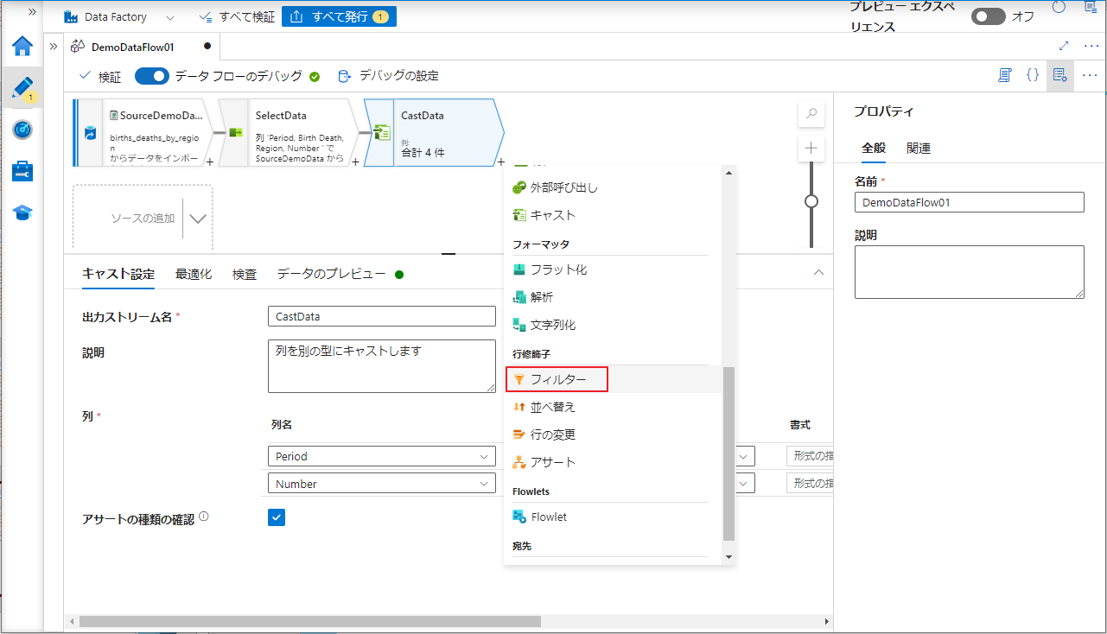Click ソースの追加 (Add source)
Viewport: 1107px width, 634px height.
(x=143, y=218)
